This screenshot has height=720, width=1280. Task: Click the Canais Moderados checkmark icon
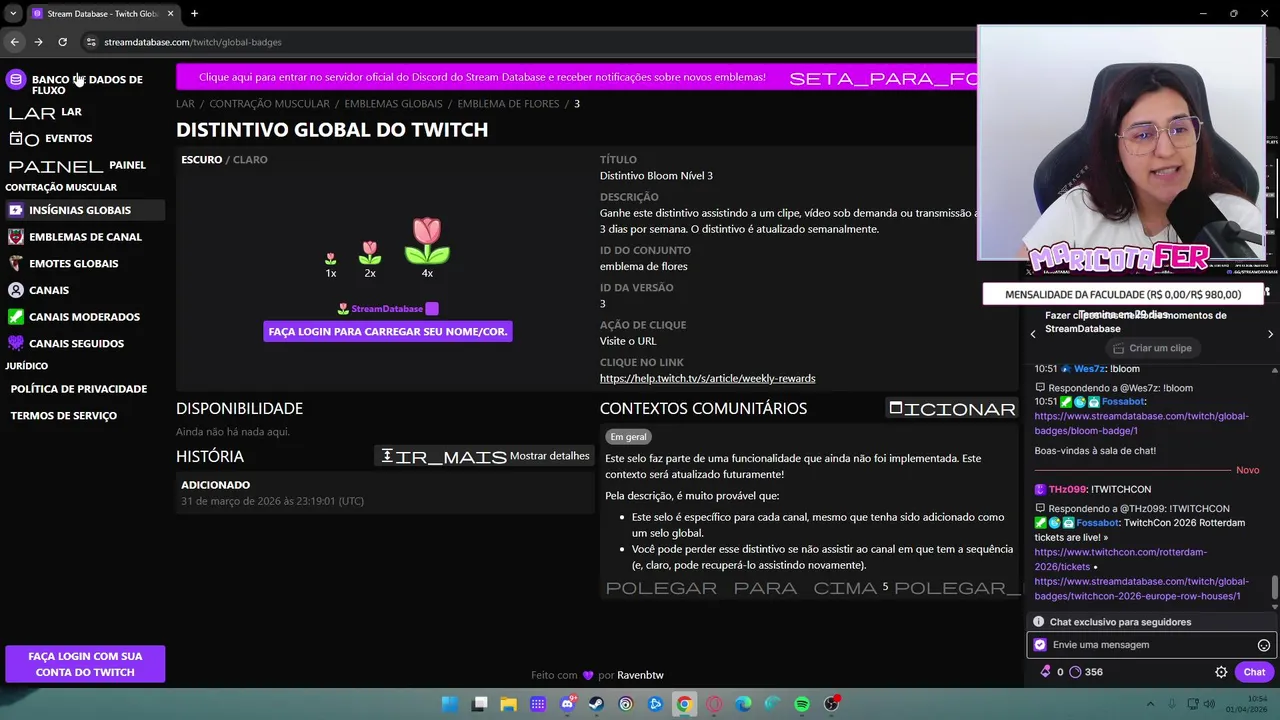(x=15, y=317)
